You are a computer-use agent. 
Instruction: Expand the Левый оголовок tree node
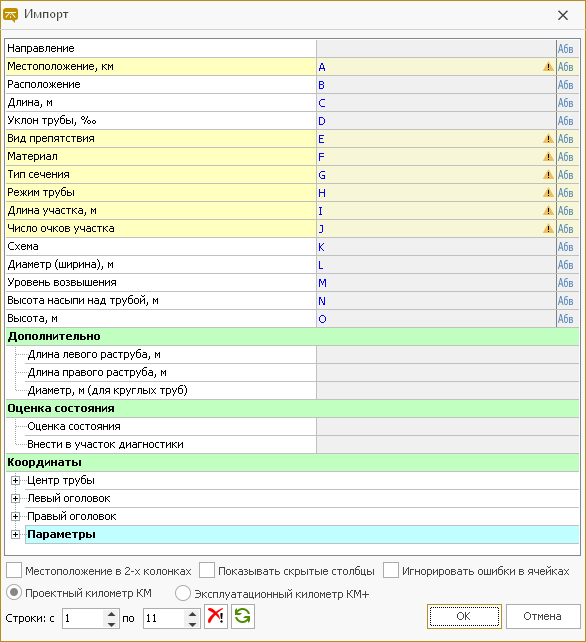(16, 498)
